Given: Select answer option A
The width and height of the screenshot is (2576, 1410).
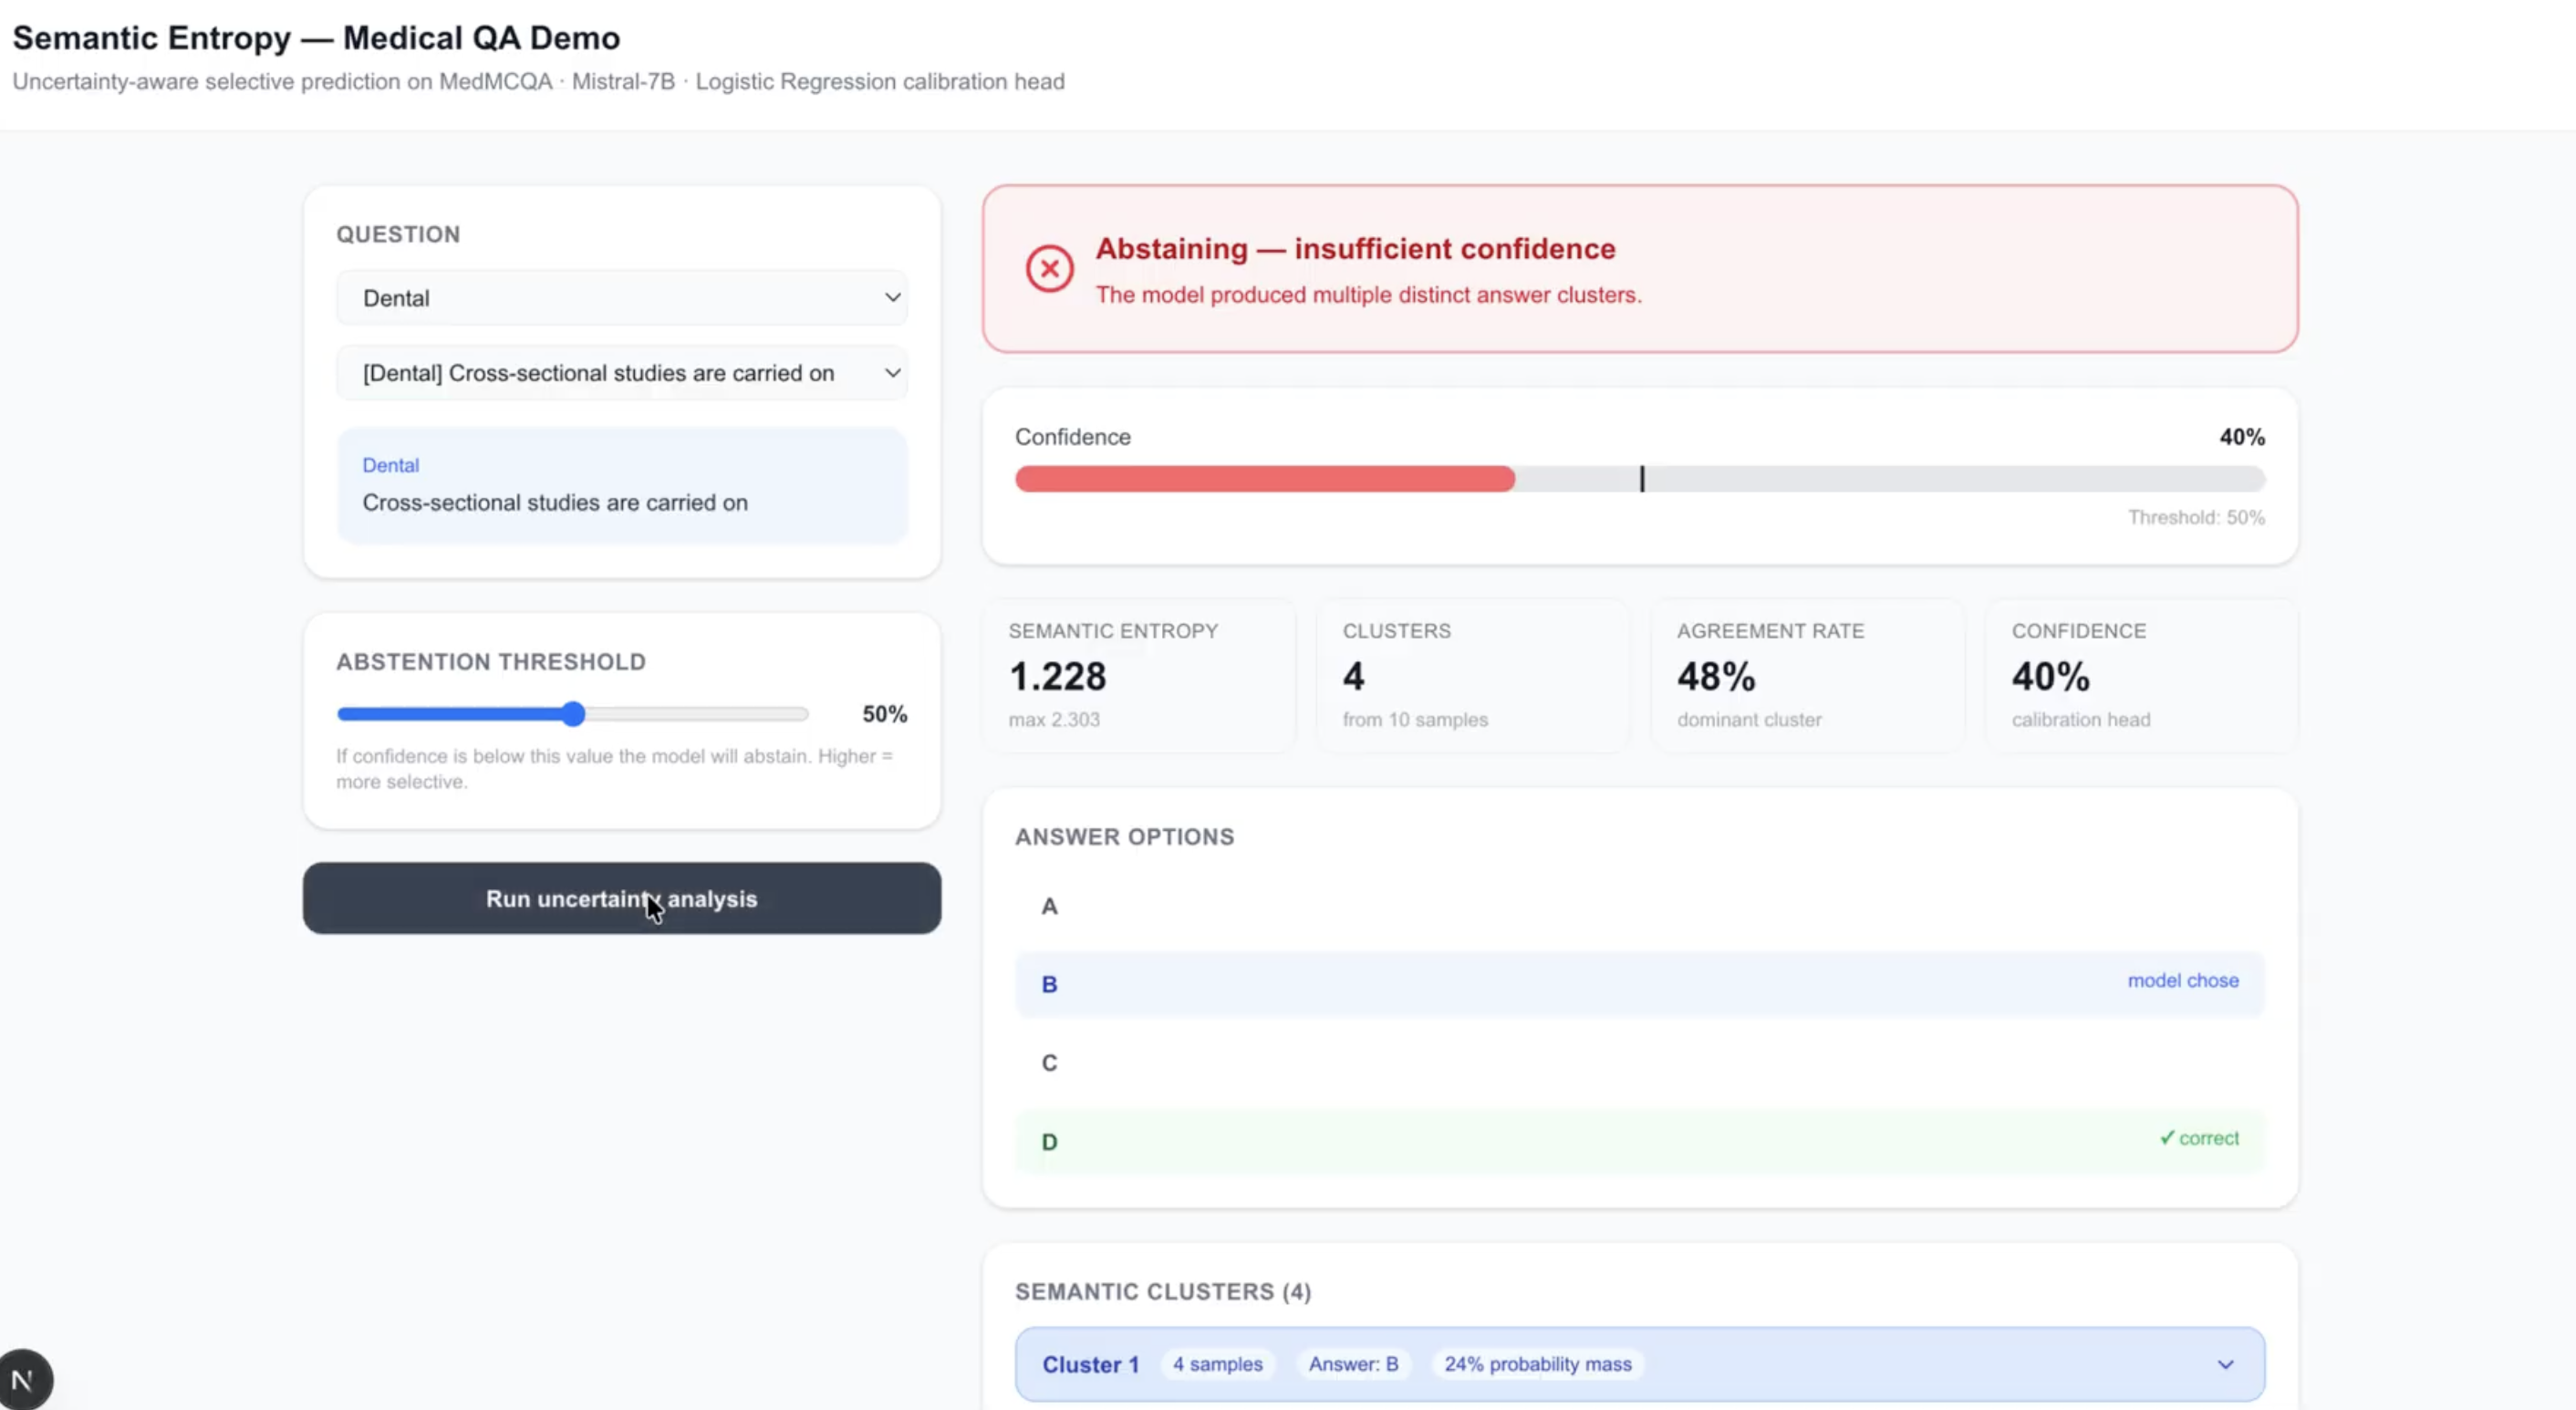Looking at the screenshot, I should pos(1640,906).
